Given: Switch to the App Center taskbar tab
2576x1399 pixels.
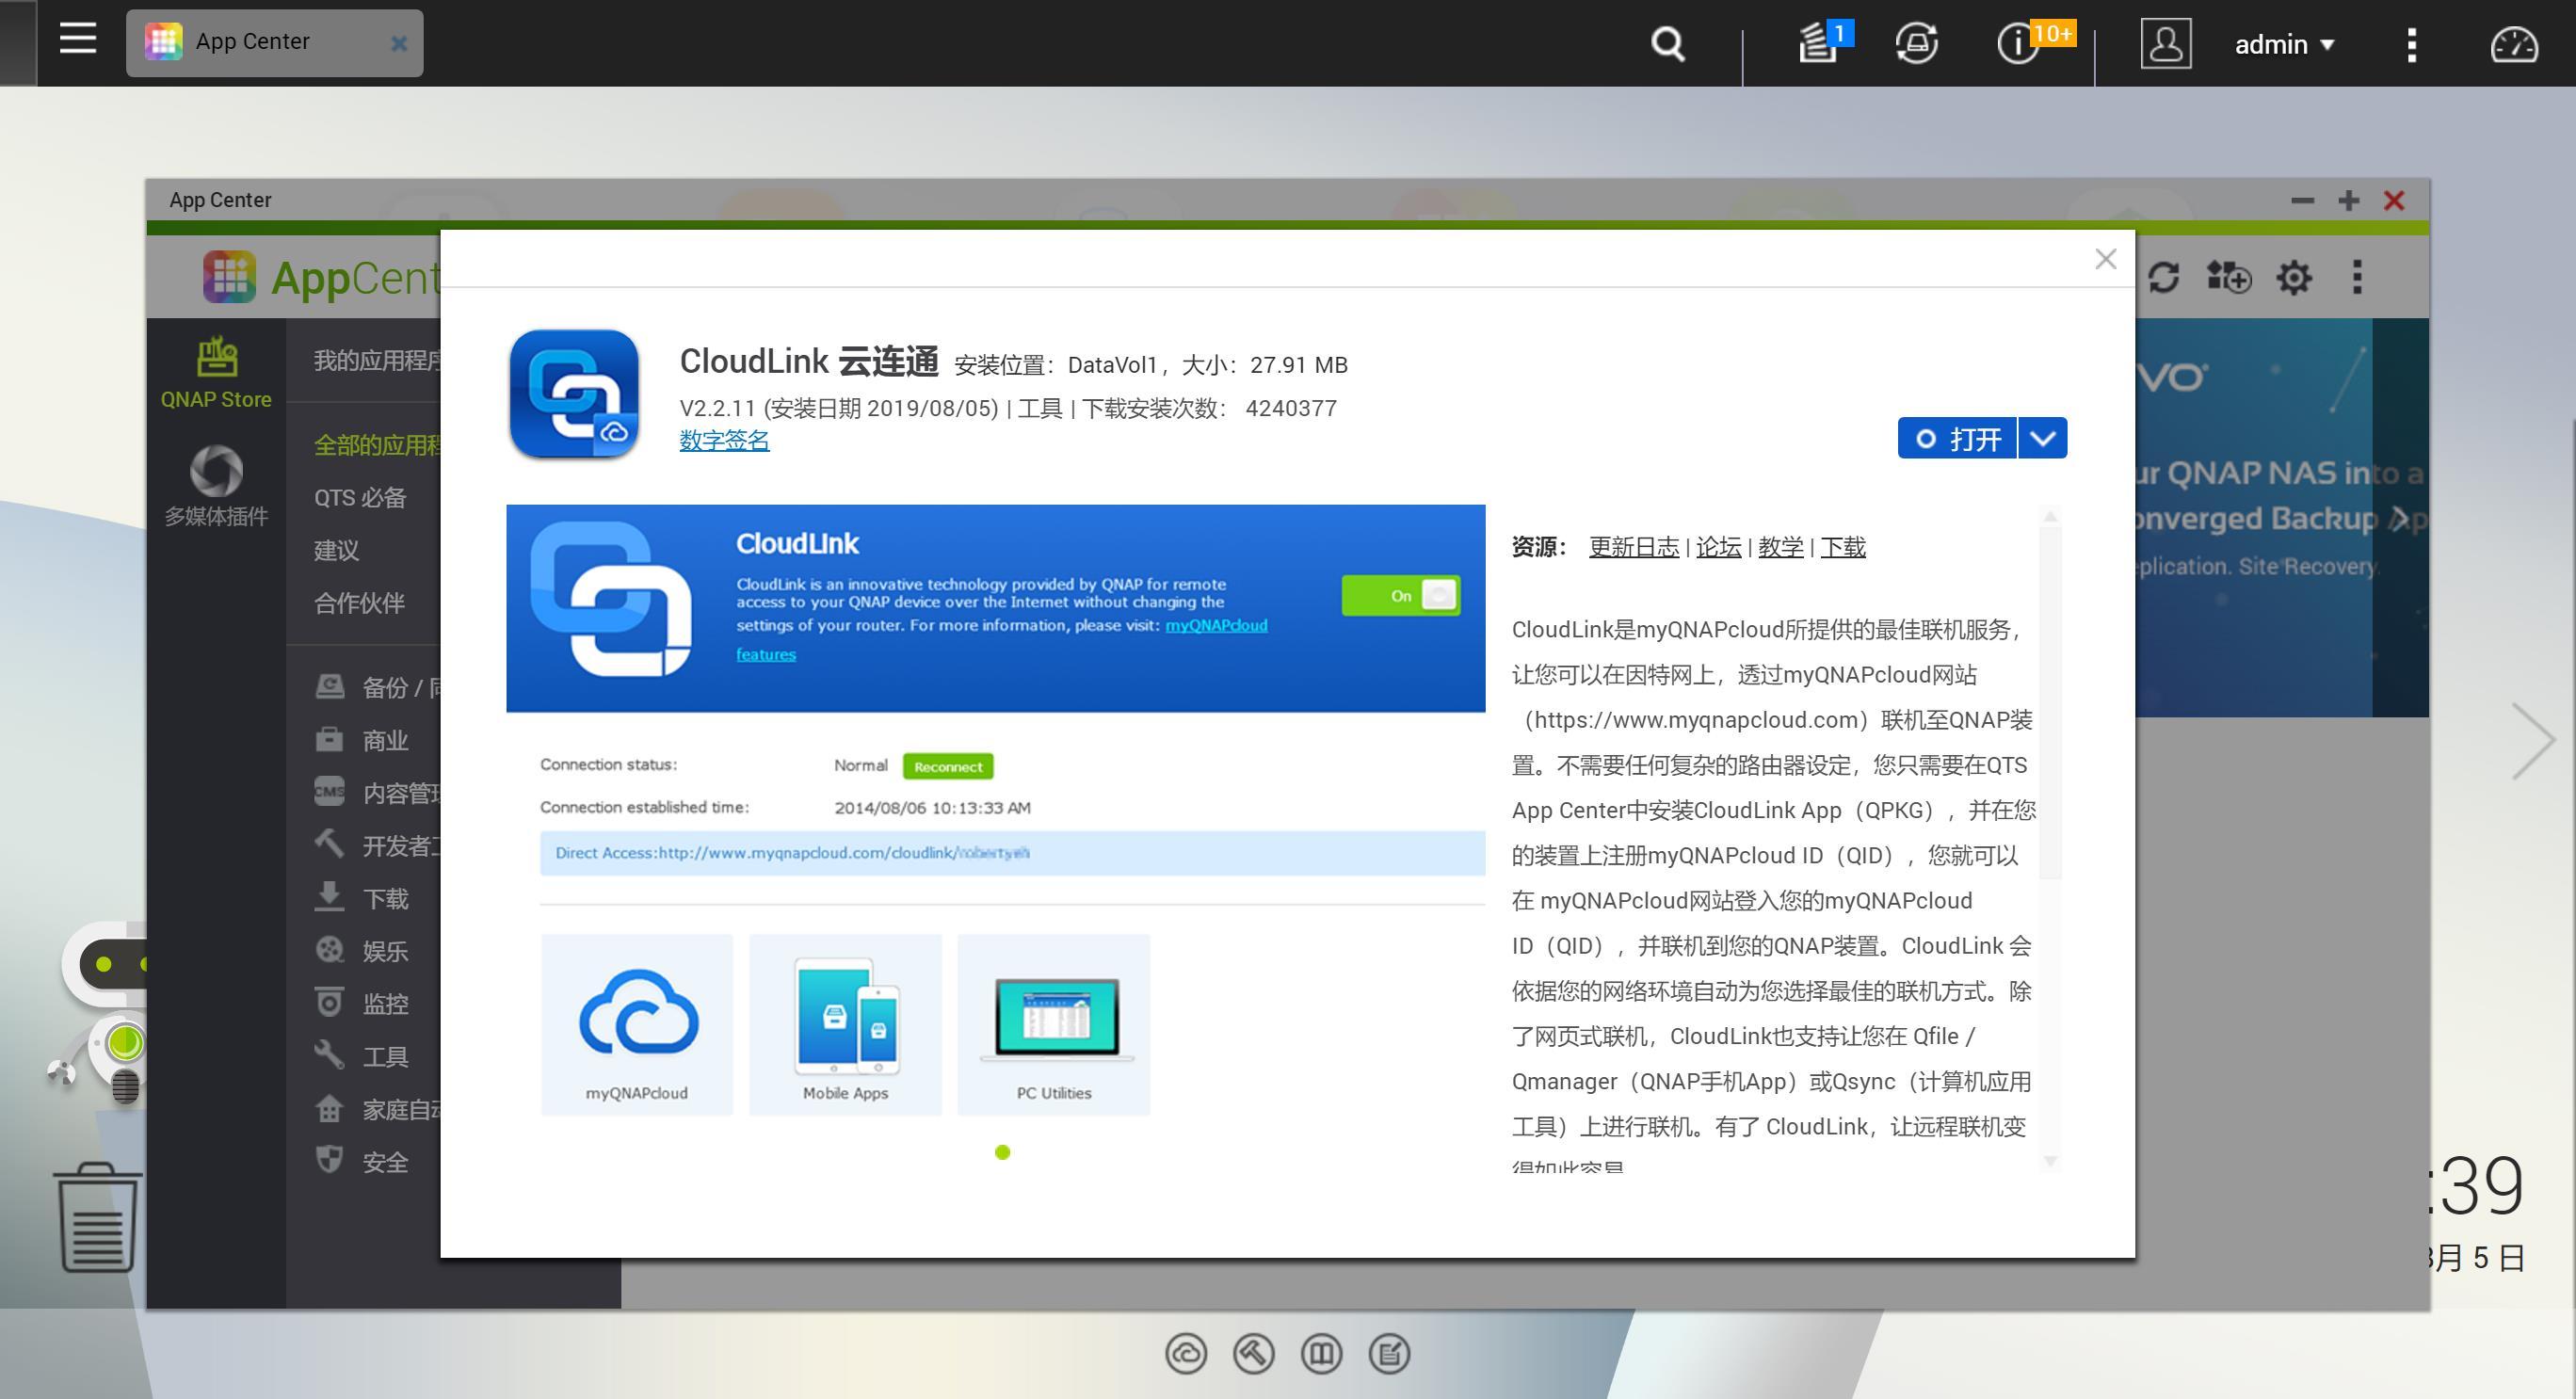Looking at the screenshot, I should click(x=274, y=43).
